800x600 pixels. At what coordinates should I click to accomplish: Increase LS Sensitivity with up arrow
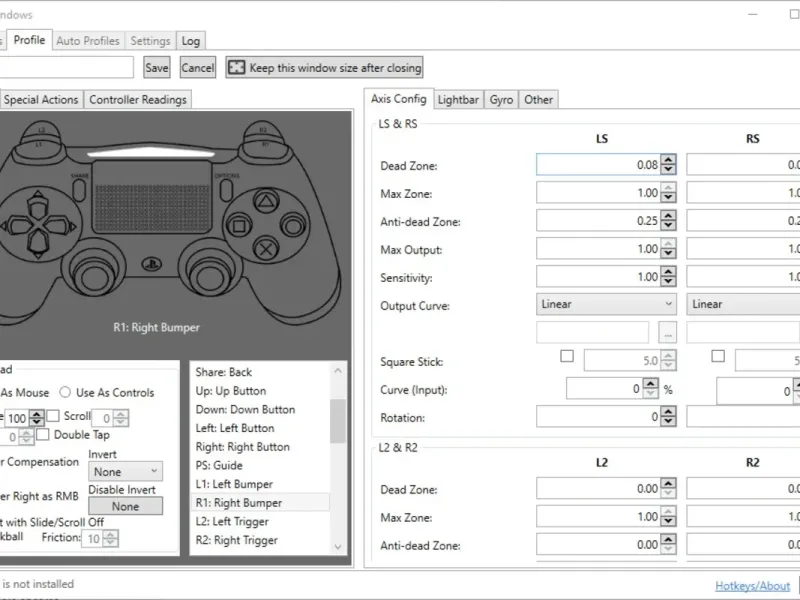pos(668,271)
